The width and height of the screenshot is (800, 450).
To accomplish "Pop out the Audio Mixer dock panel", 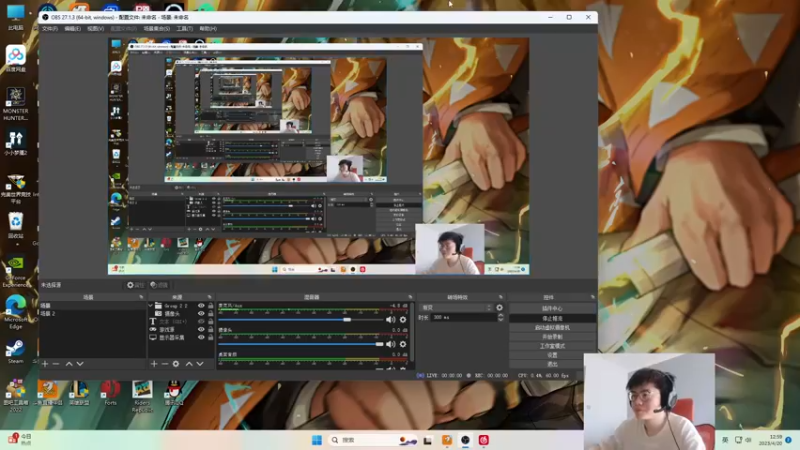I will pyautogui.click(x=410, y=297).
